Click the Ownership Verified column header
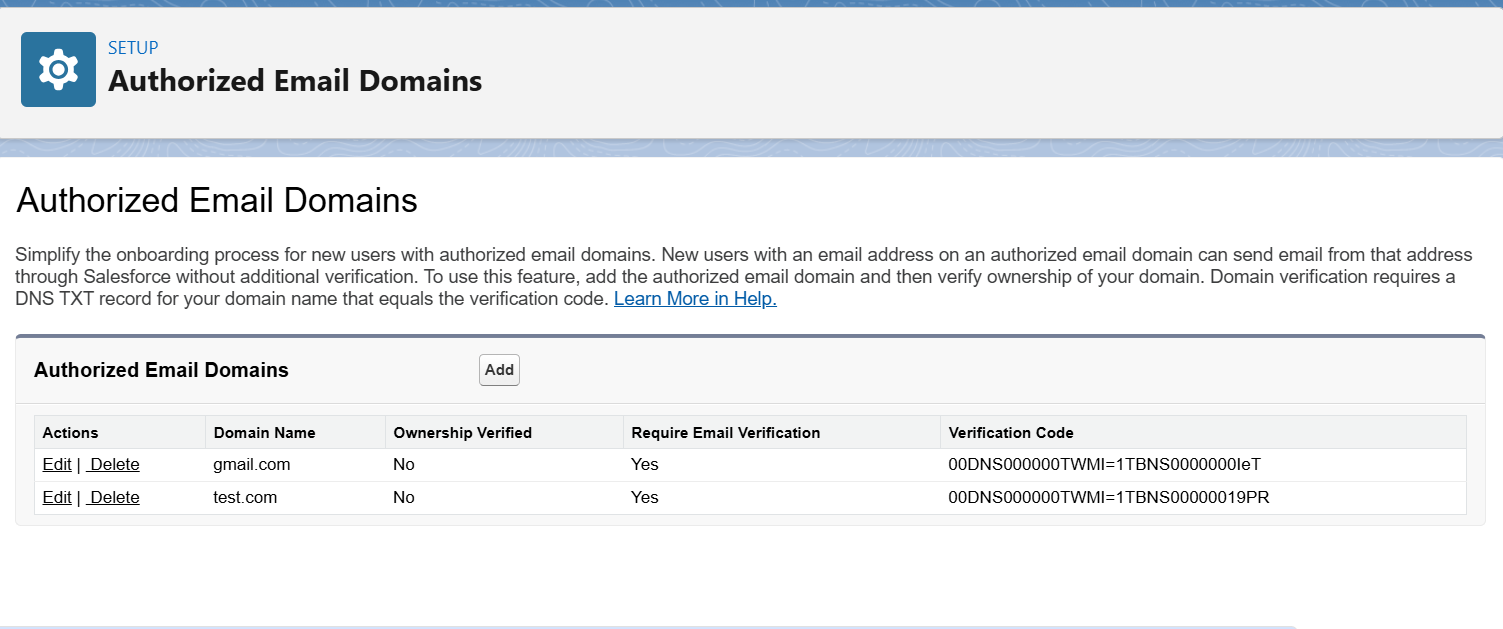 (463, 433)
